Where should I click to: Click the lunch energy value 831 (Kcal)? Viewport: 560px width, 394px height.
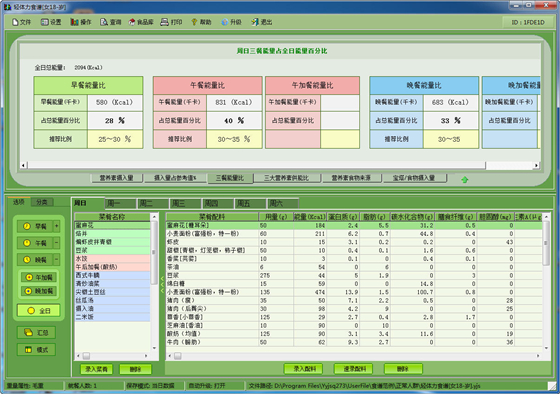click(x=234, y=103)
